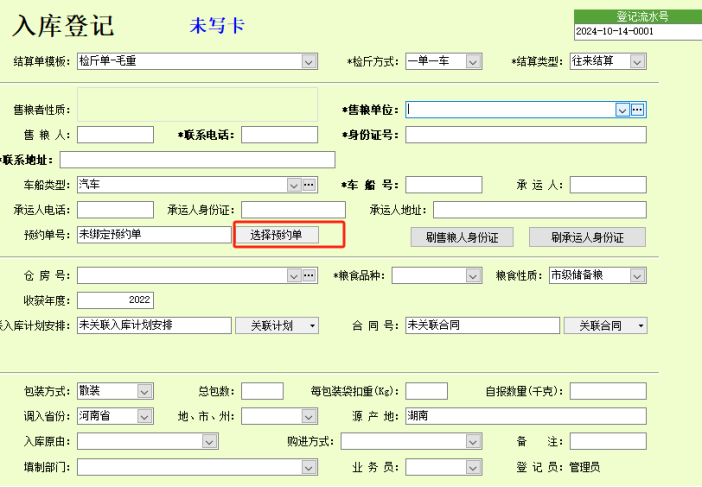Click the 关联合同 dropdown button
Viewport: 702px width, 487px height.
pos(605,325)
